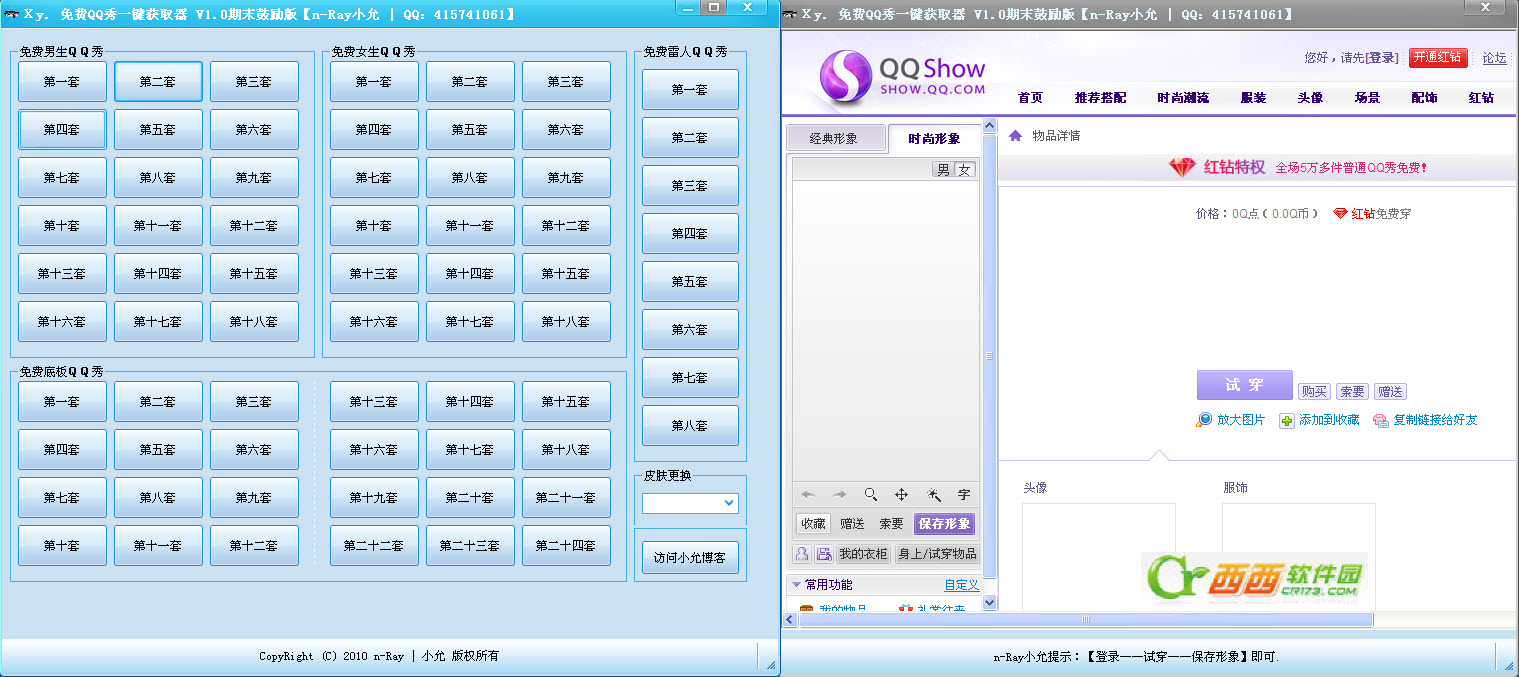The width and height of the screenshot is (1519, 677).
Task: Click the left window title bar icon
Action: click(13, 14)
